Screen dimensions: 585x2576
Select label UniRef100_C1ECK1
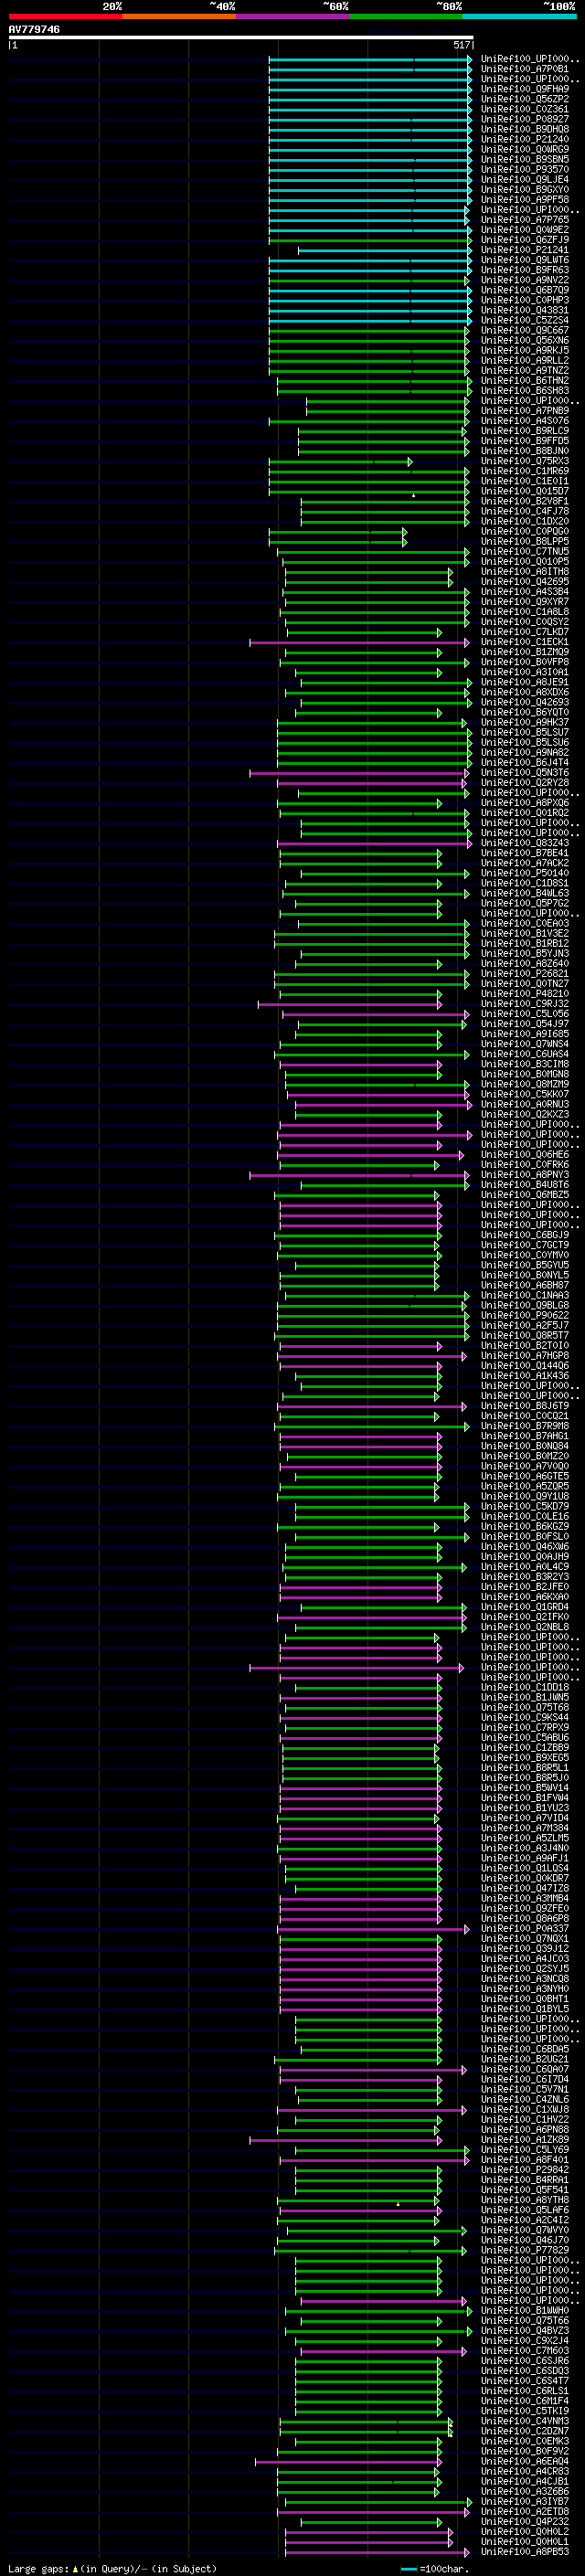(524, 642)
